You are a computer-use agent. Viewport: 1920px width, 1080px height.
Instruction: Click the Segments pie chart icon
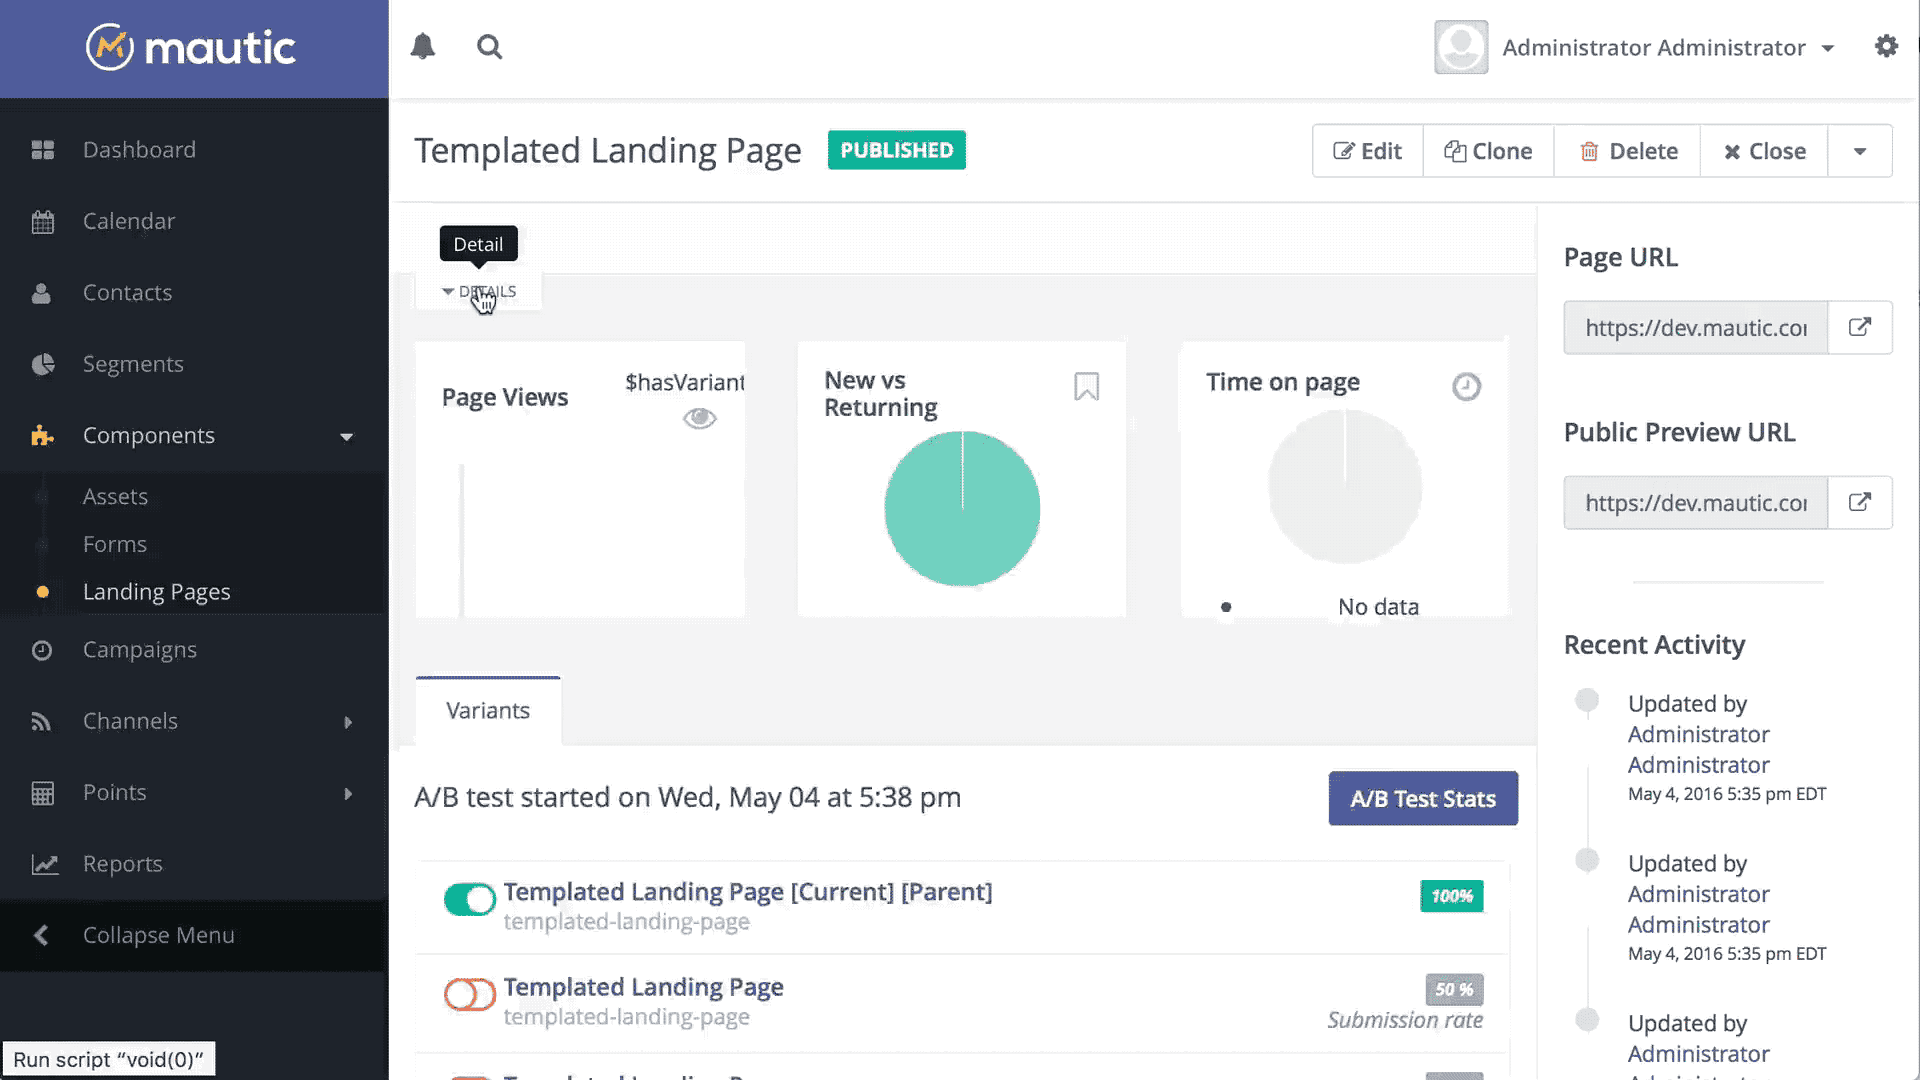coord(42,365)
